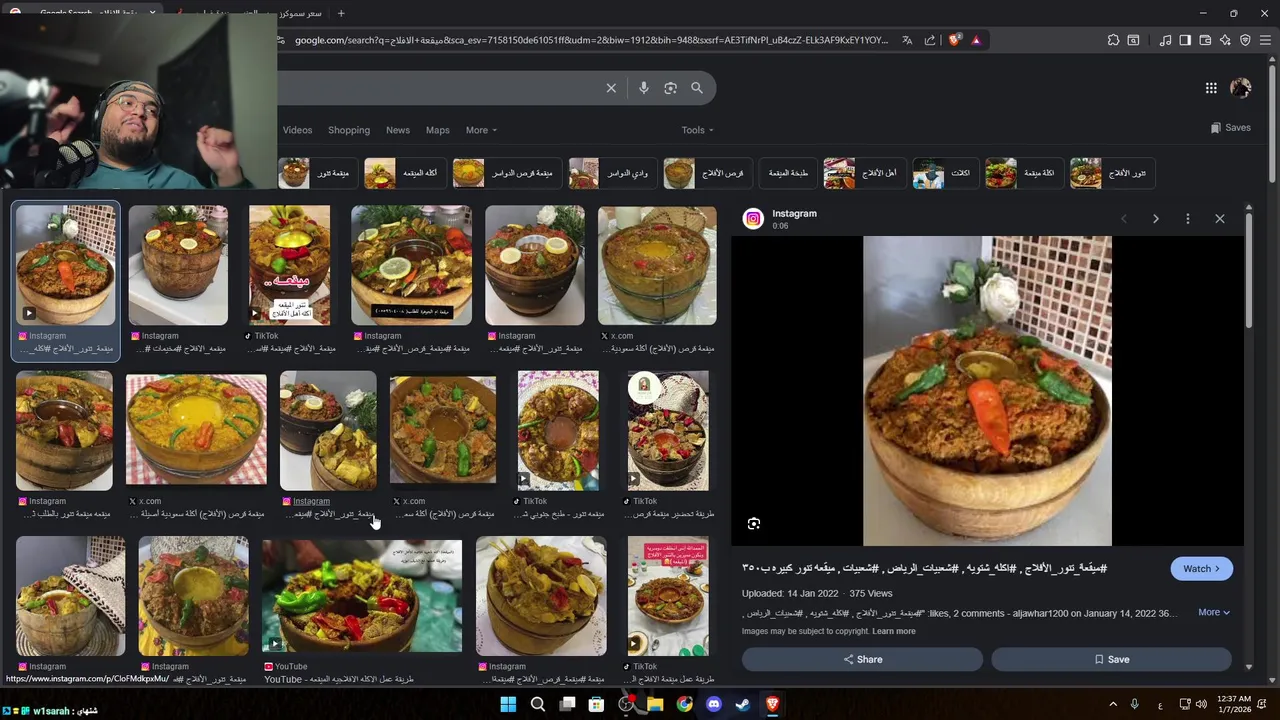This screenshot has width=1280, height=720.
Task: Click the Share button in preview
Action: tap(862, 659)
